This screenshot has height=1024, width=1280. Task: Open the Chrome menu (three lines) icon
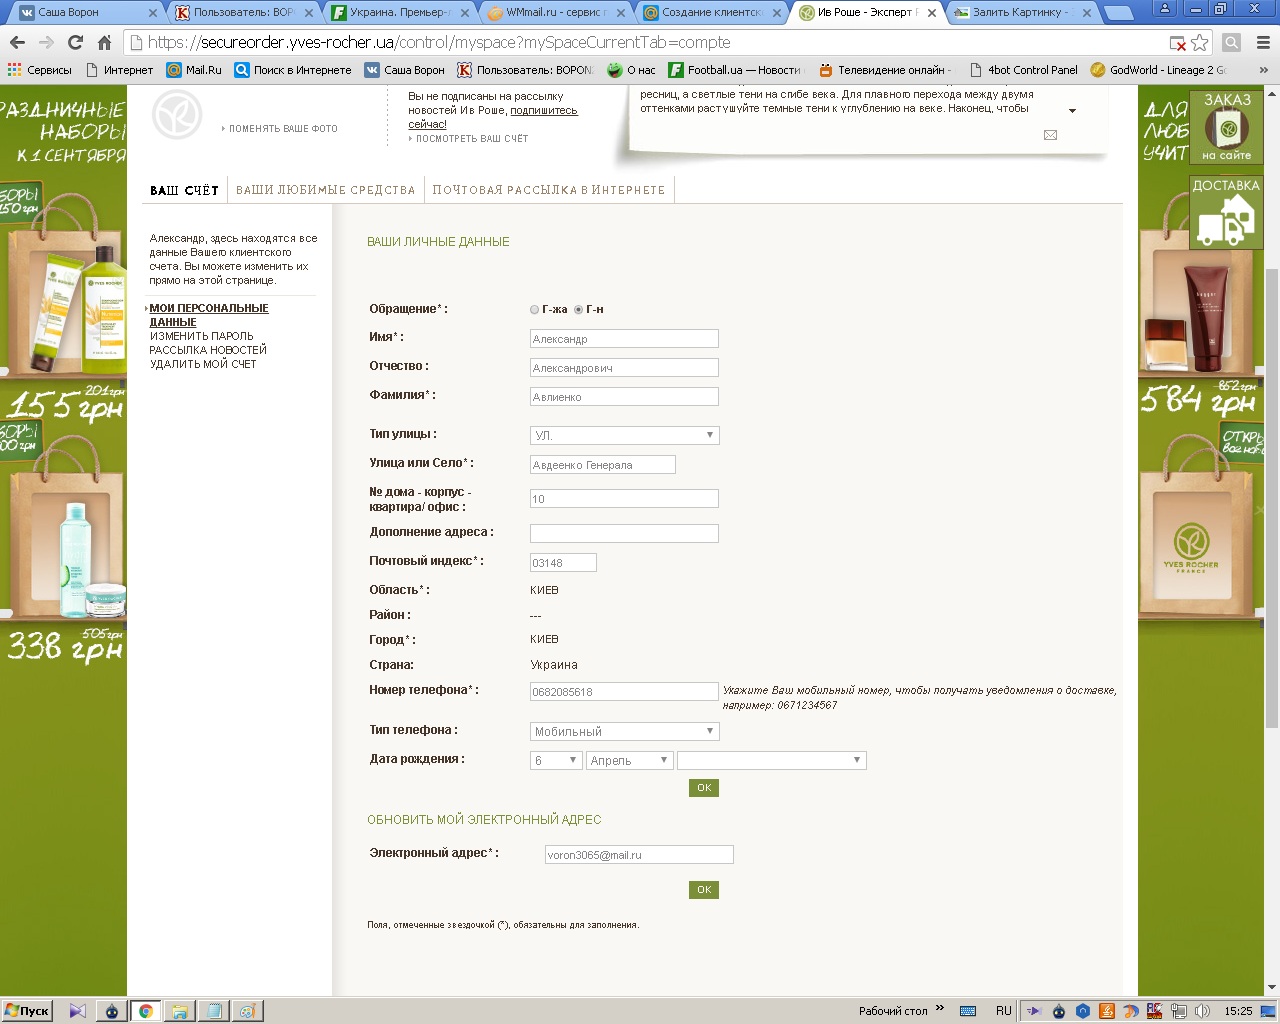tap(1263, 43)
